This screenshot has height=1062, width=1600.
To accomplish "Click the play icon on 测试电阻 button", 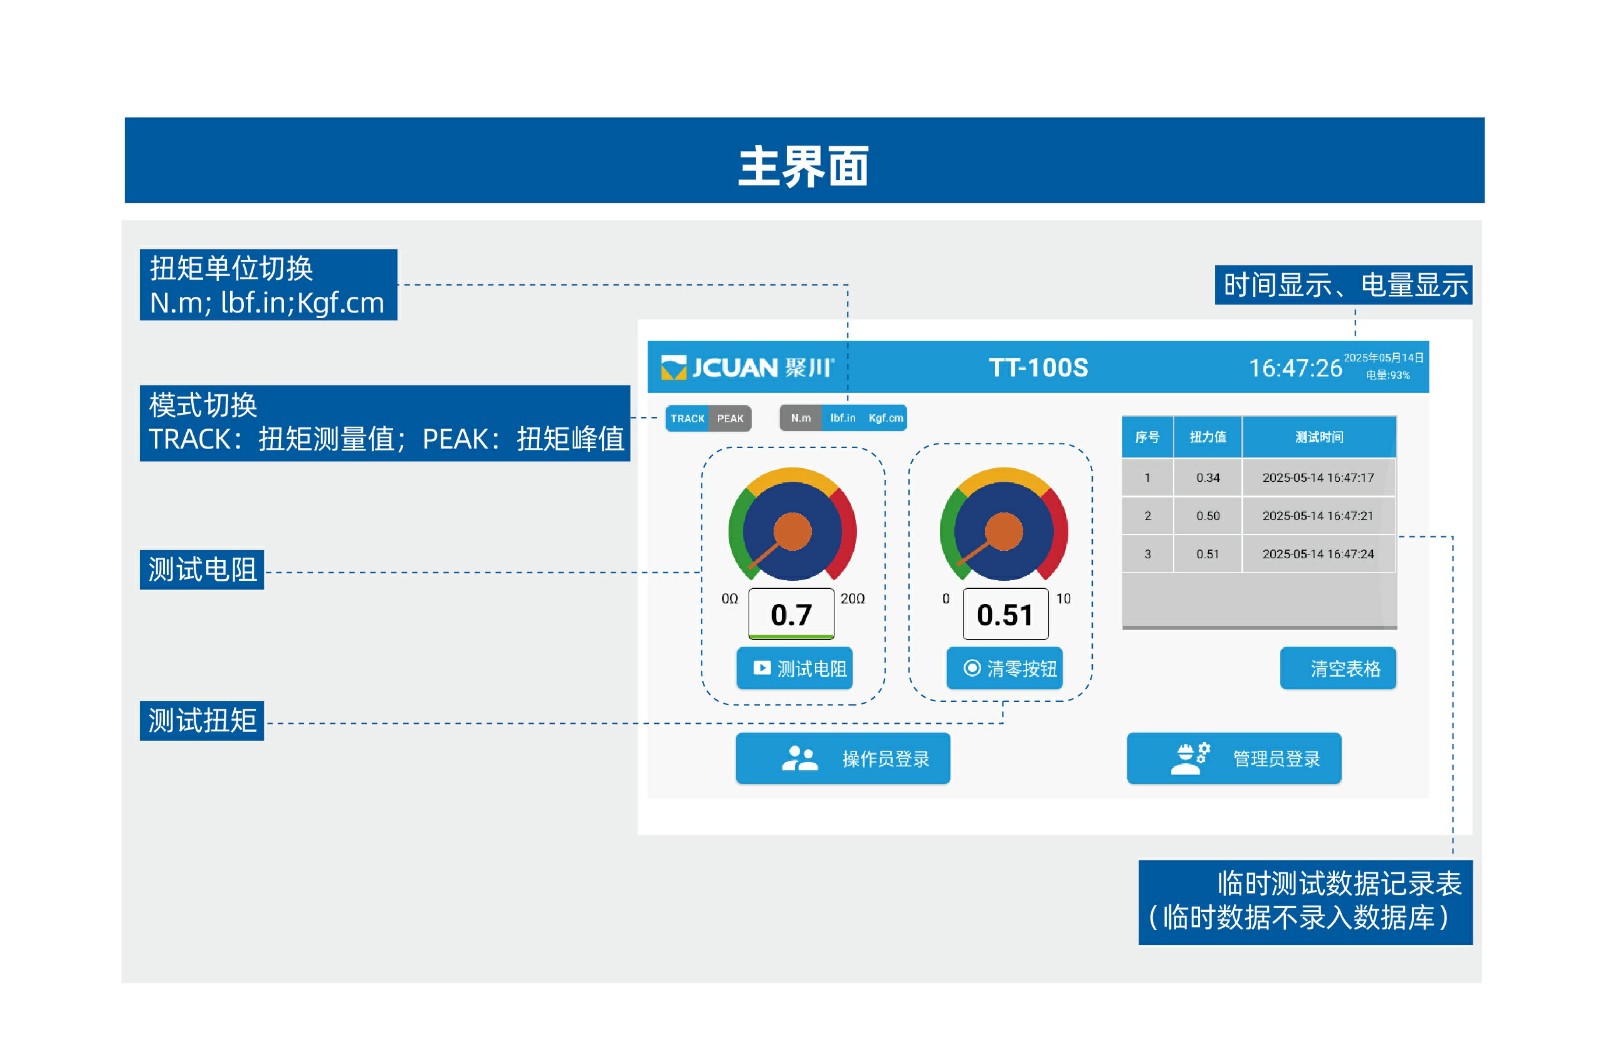I will coord(762,668).
